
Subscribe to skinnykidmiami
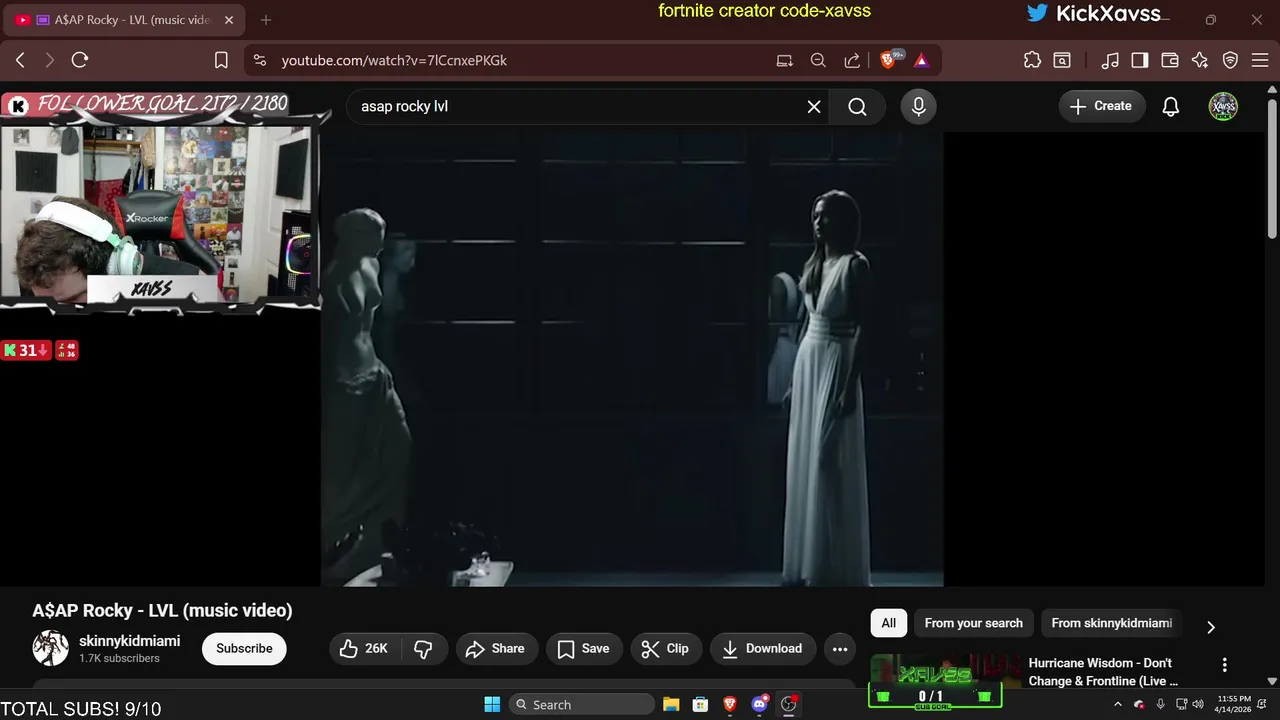point(244,648)
